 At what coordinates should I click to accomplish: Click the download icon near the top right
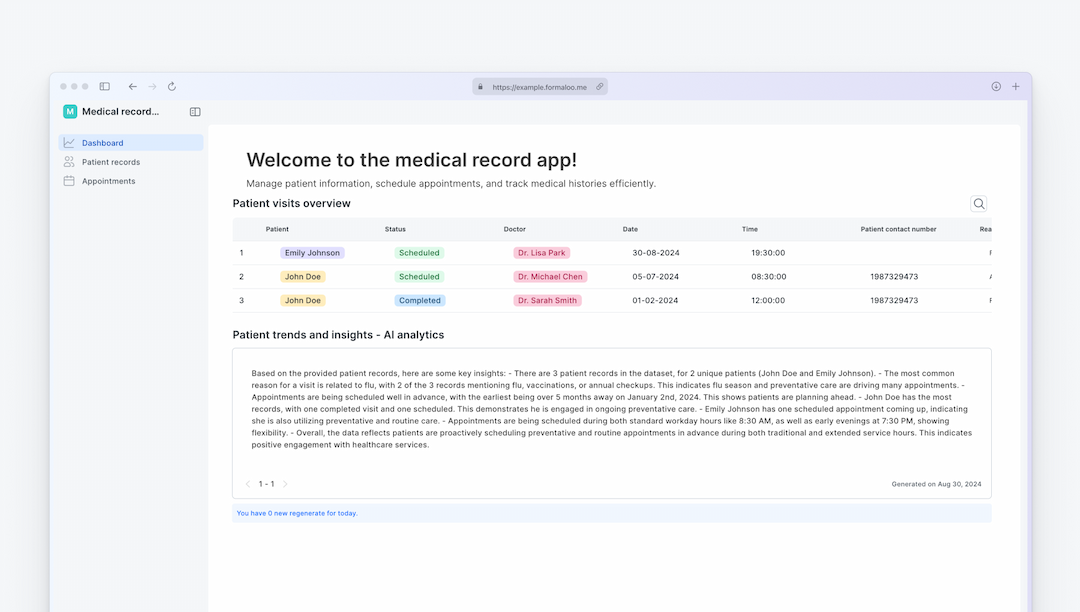996,86
